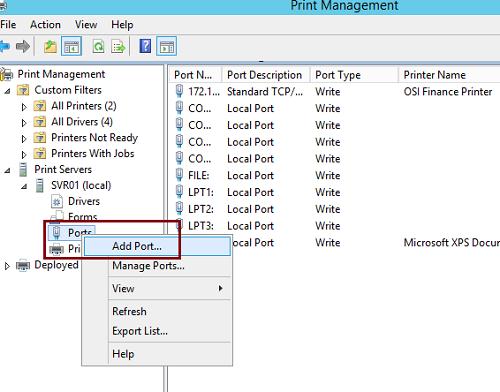Click the Export List toolbar icon

point(118,46)
